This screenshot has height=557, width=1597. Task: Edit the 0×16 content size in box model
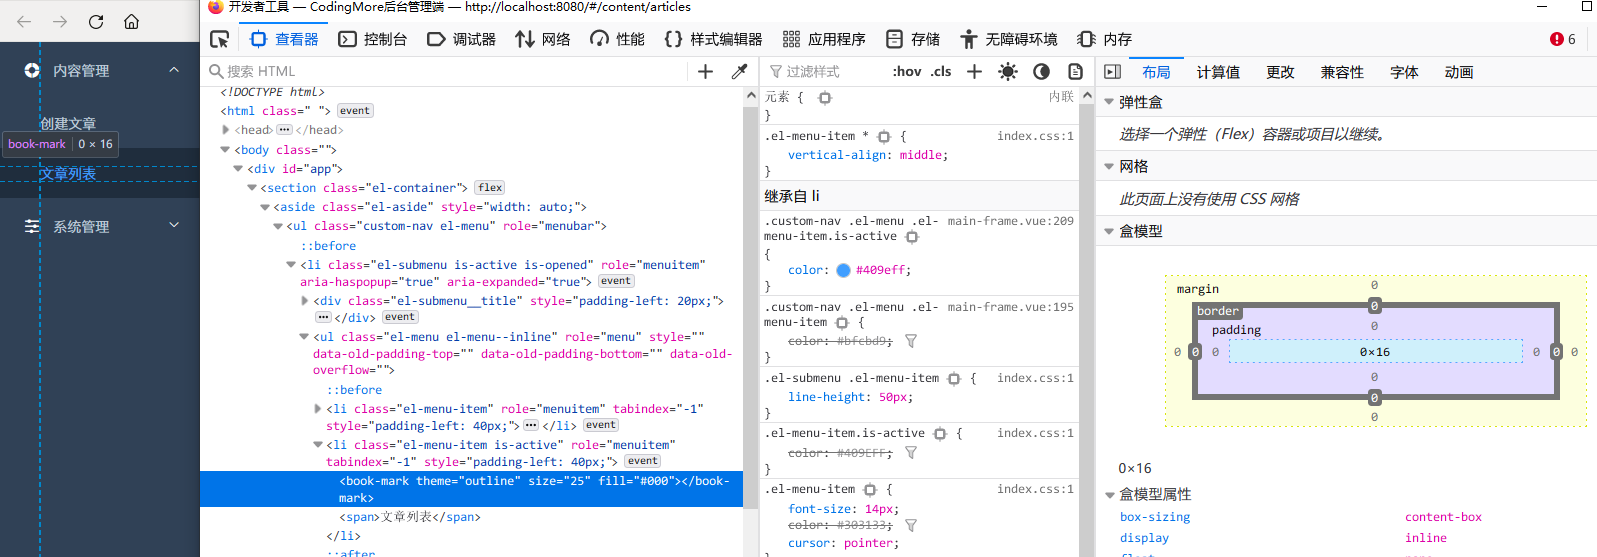click(1375, 352)
